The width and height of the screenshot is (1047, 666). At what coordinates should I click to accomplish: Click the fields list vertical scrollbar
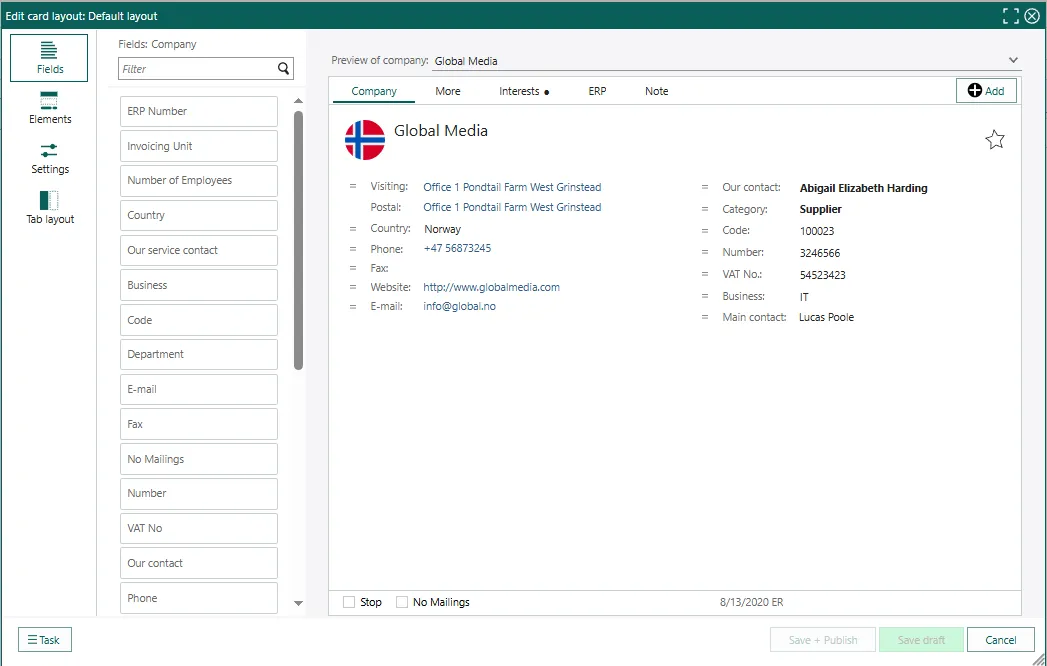click(298, 240)
